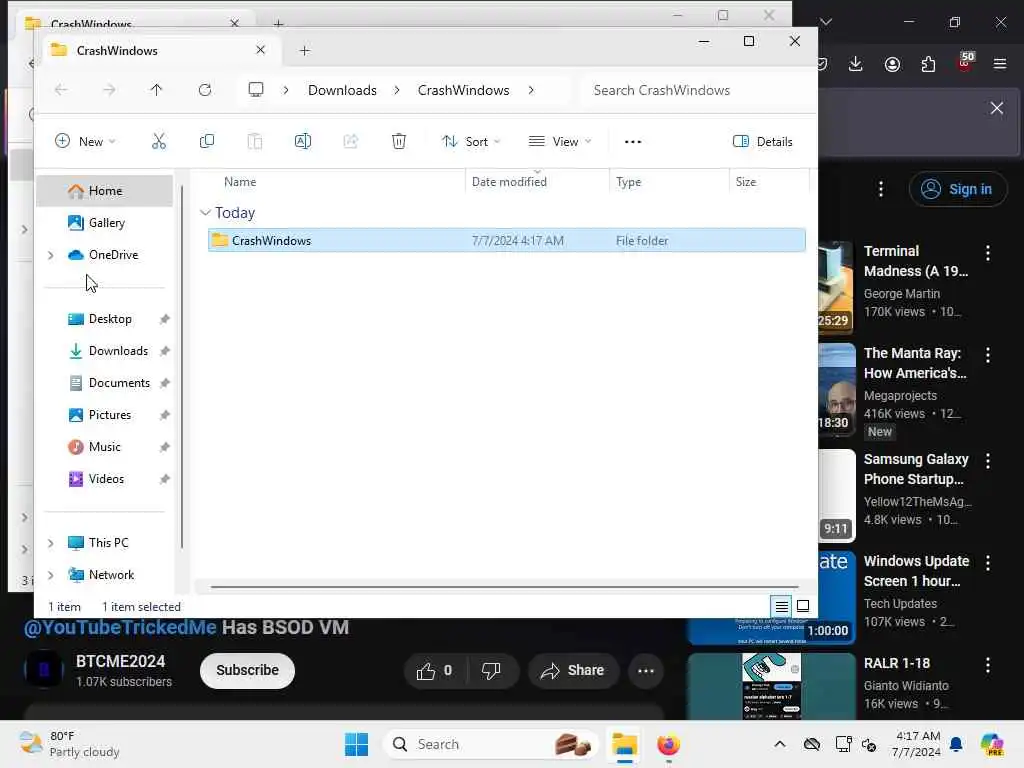This screenshot has width=1024, height=768.
Task: Expand chevron before Downloads in address bar
Action: [286, 90]
